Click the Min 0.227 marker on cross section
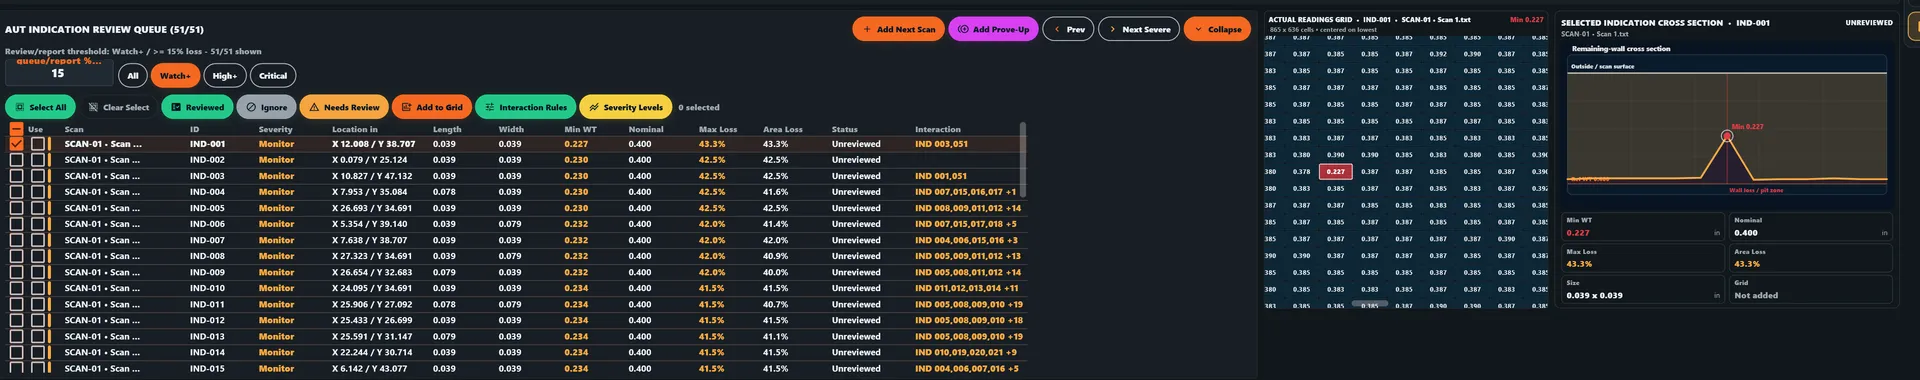 click(x=1726, y=135)
